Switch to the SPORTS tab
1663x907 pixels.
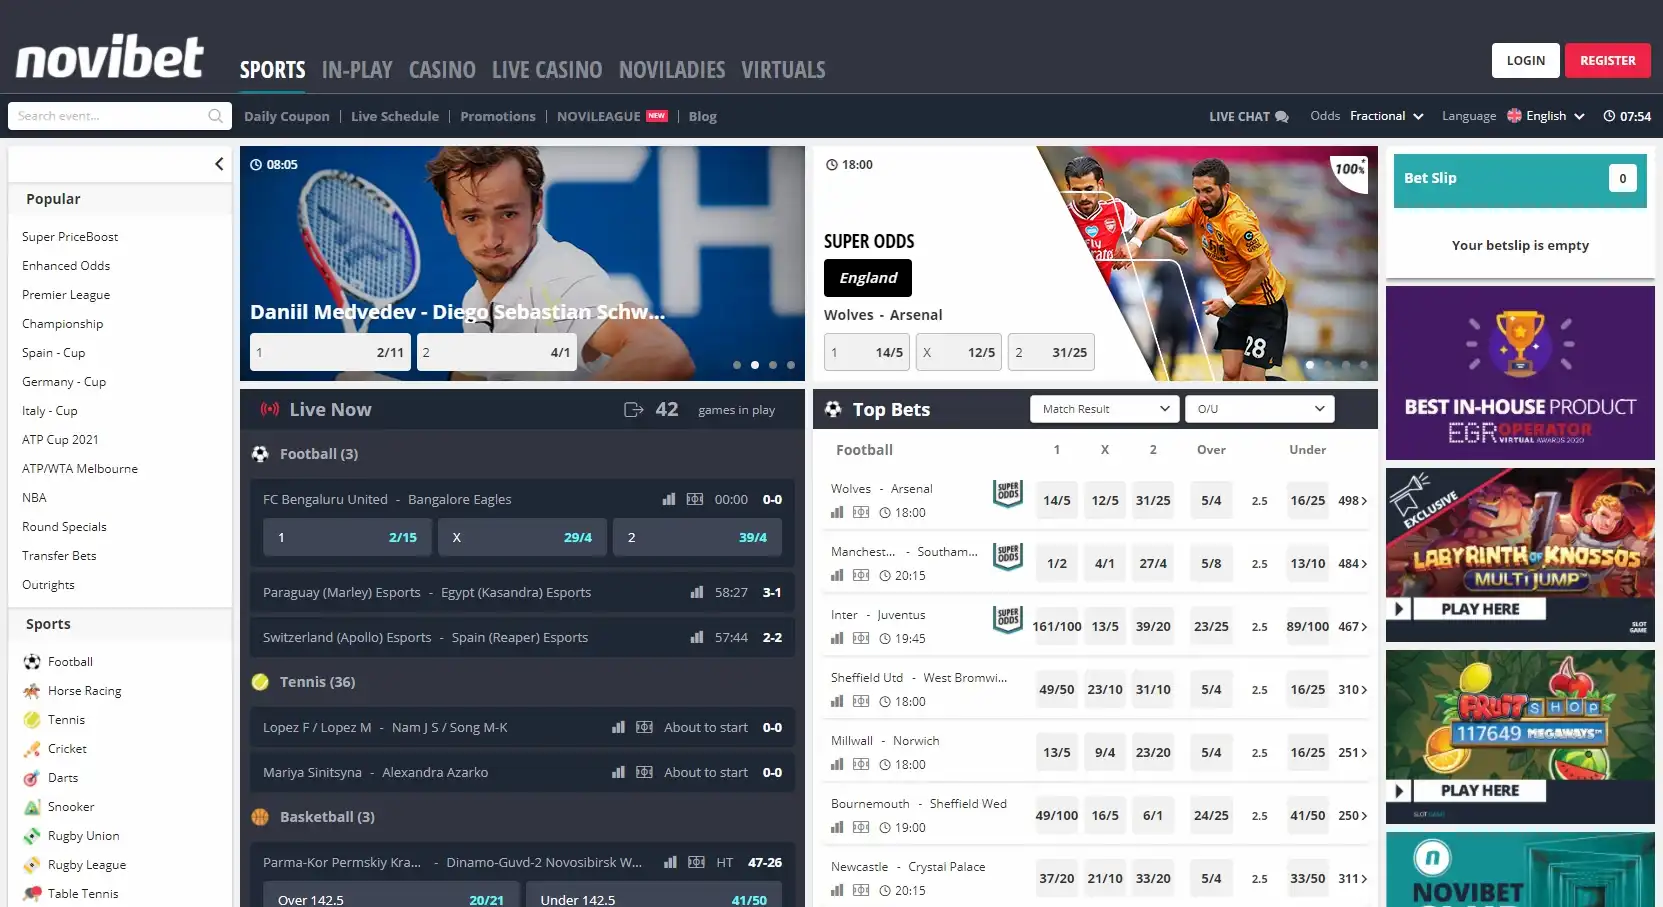(x=272, y=70)
